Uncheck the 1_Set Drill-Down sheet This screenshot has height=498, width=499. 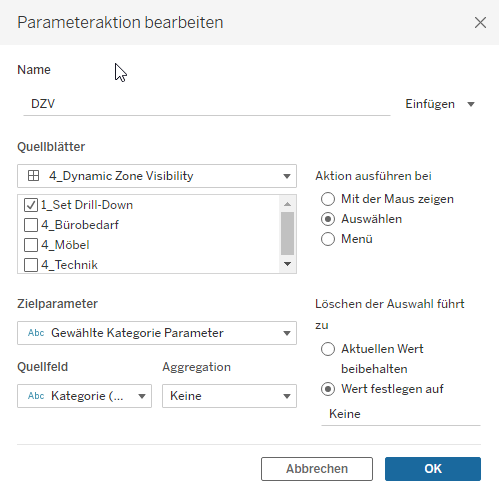[31, 205]
